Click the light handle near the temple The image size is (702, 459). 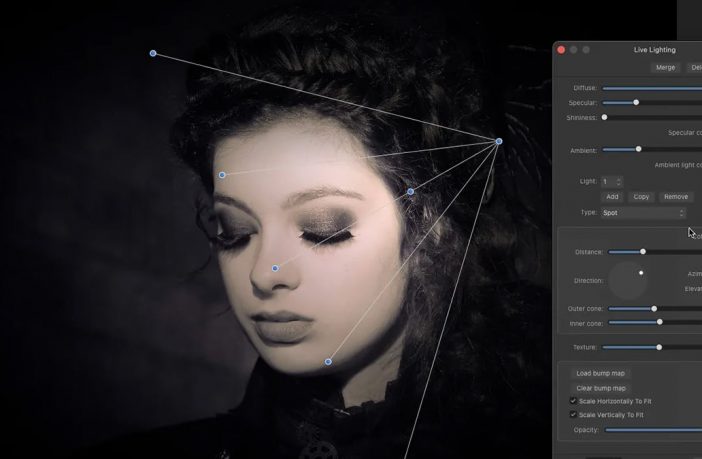(411, 192)
